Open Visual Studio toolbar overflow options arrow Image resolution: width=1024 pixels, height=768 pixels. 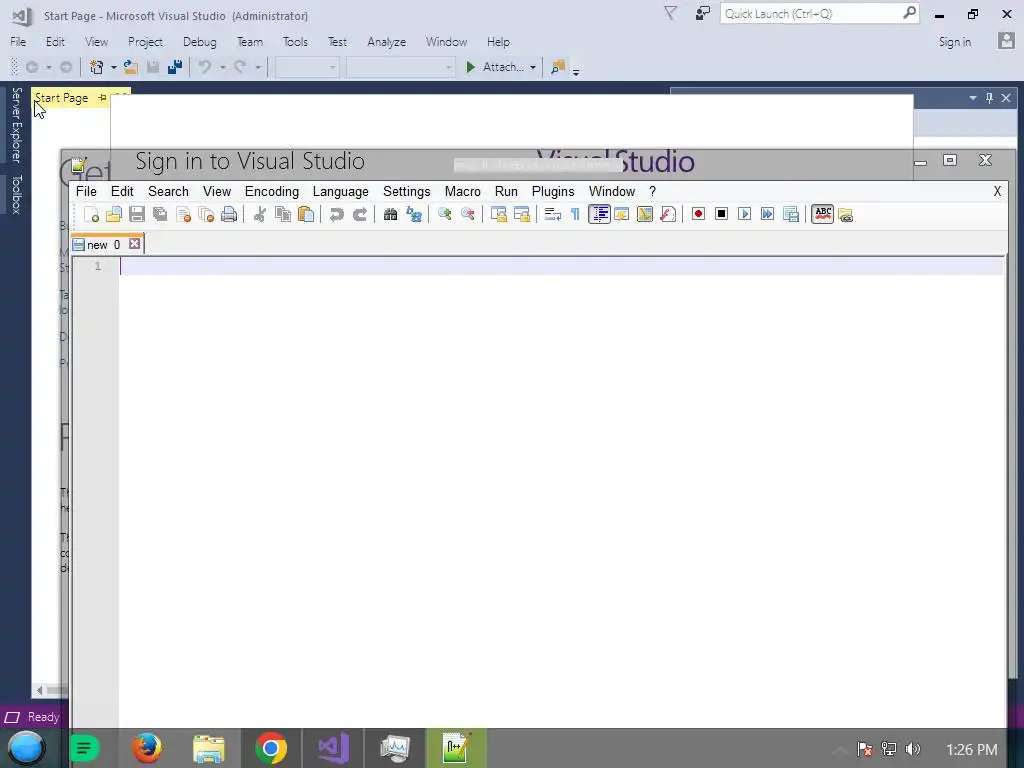[575, 71]
